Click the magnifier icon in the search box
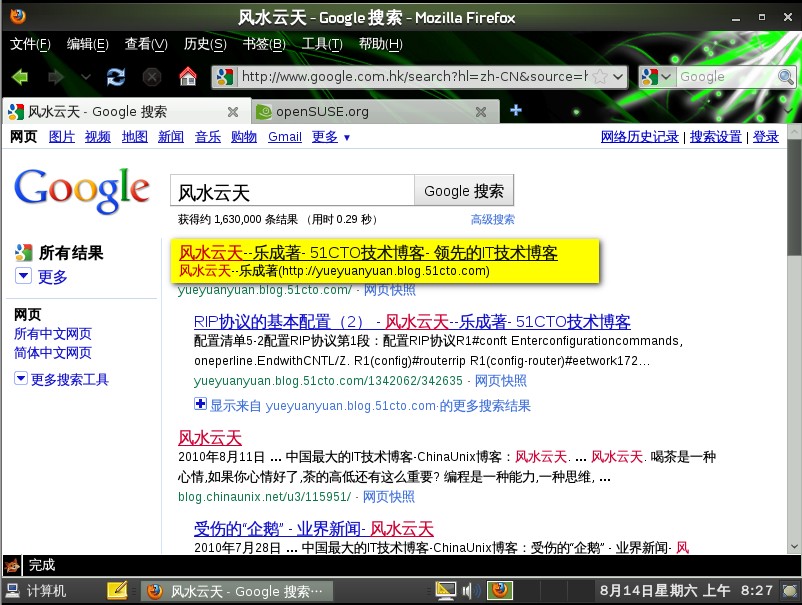Viewport: 802px width, 605px height. (786, 77)
